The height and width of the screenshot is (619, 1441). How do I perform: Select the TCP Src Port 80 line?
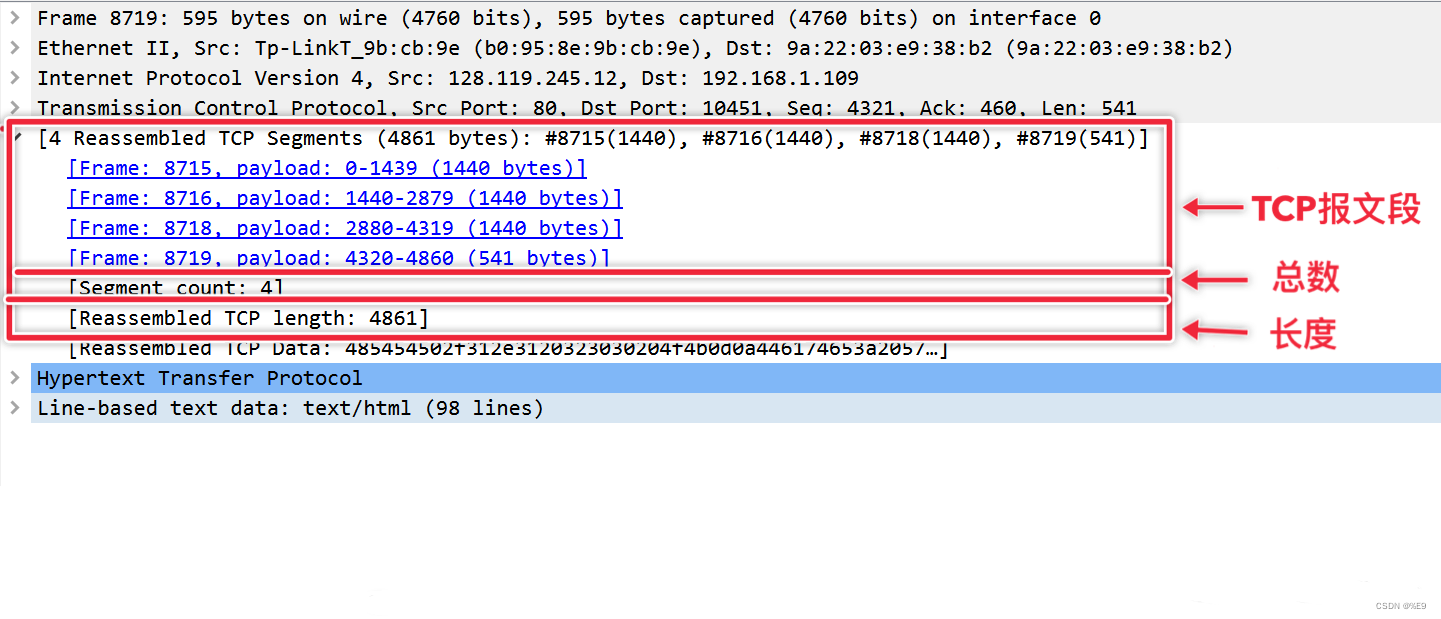(587, 108)
